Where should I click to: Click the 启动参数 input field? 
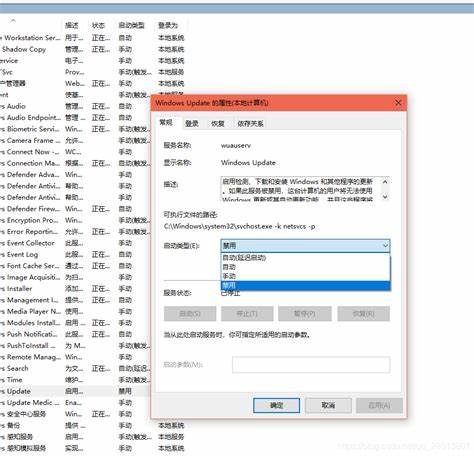[311, 365]
